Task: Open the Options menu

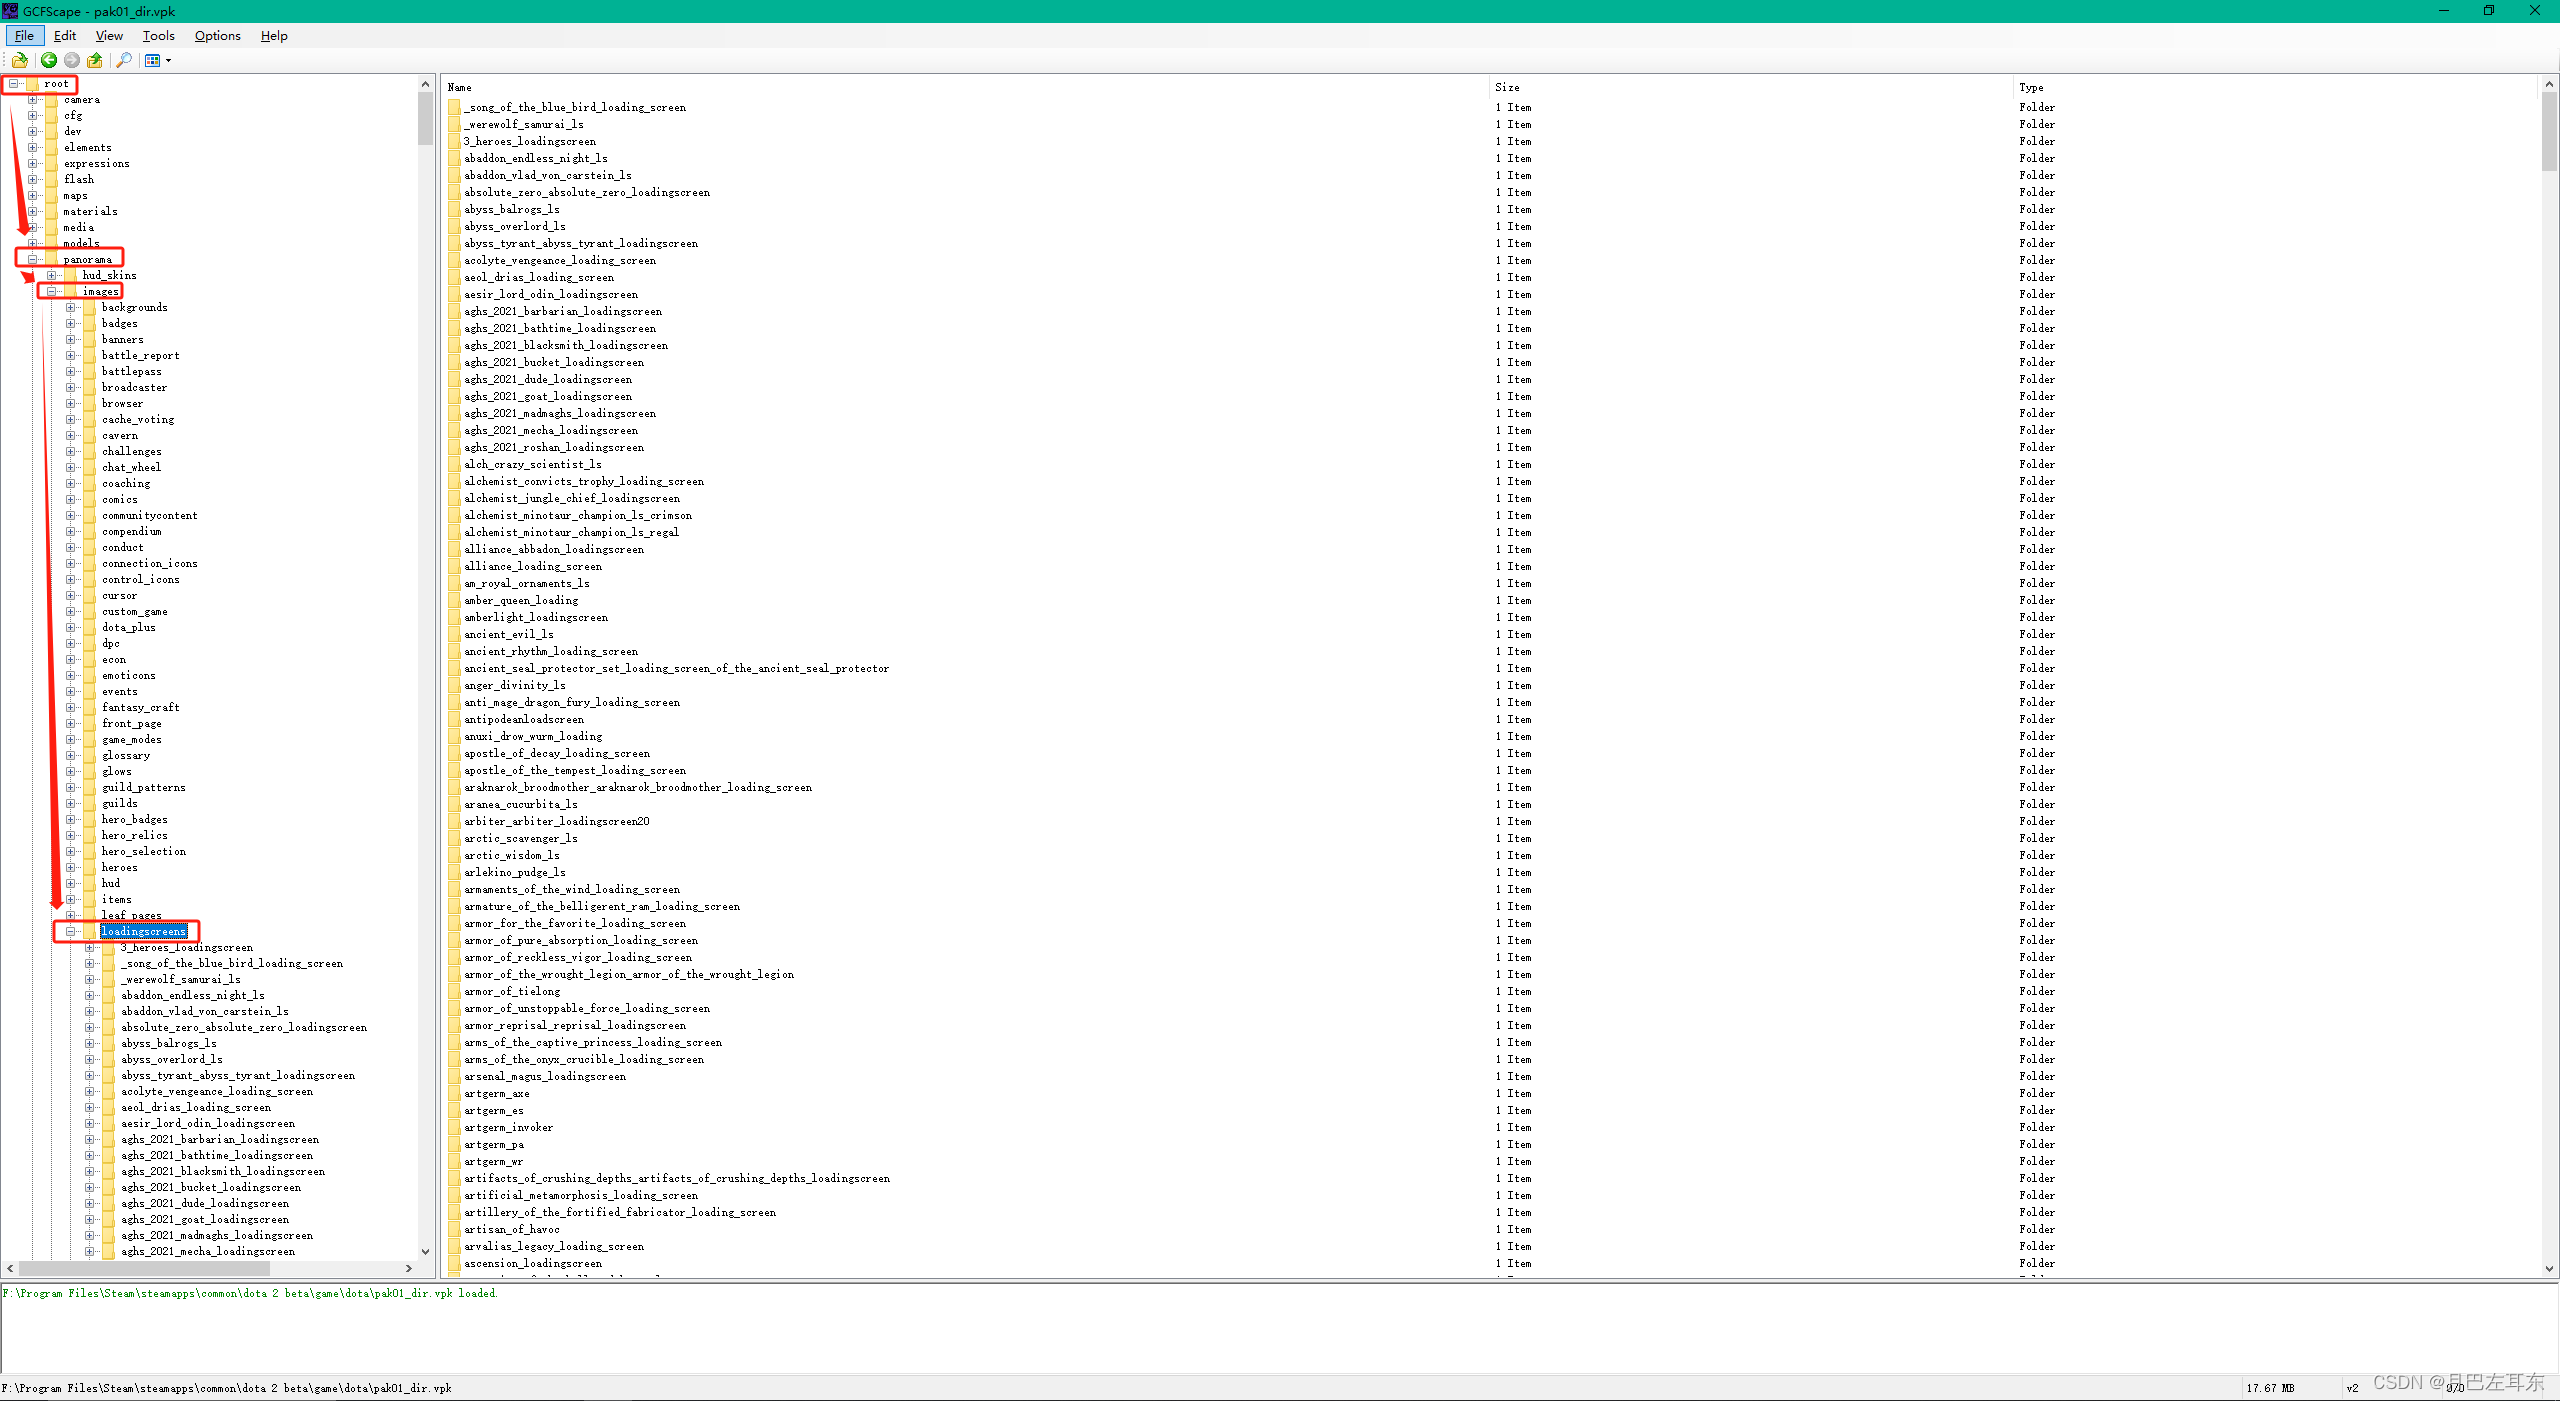Action: [x=217, y=35]
